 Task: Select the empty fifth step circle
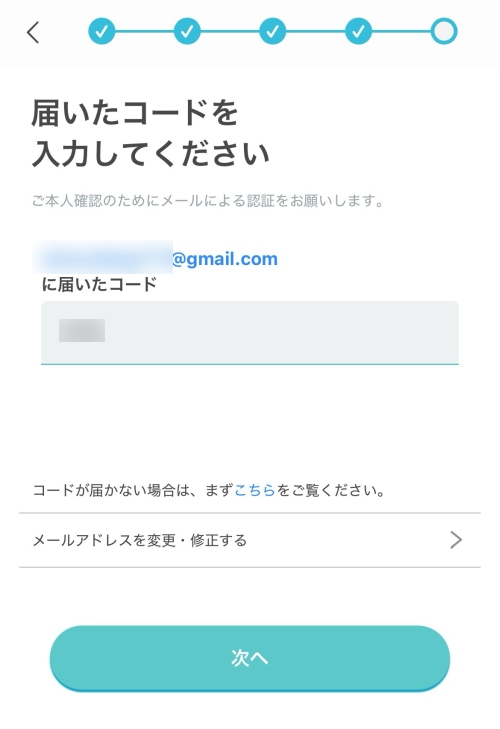[444, 31]
